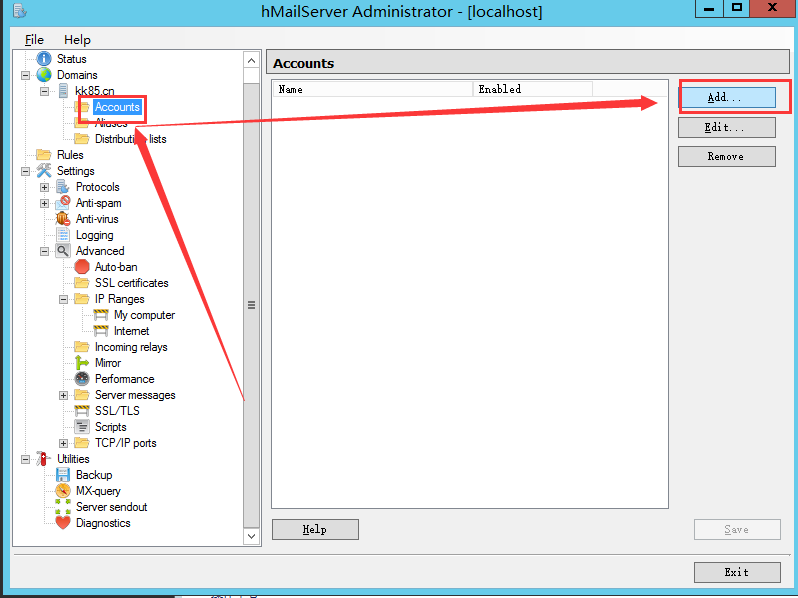Screen dimensions: 798x598
Task: Click the Distribution lists folder icon
Action: [81, 139]
